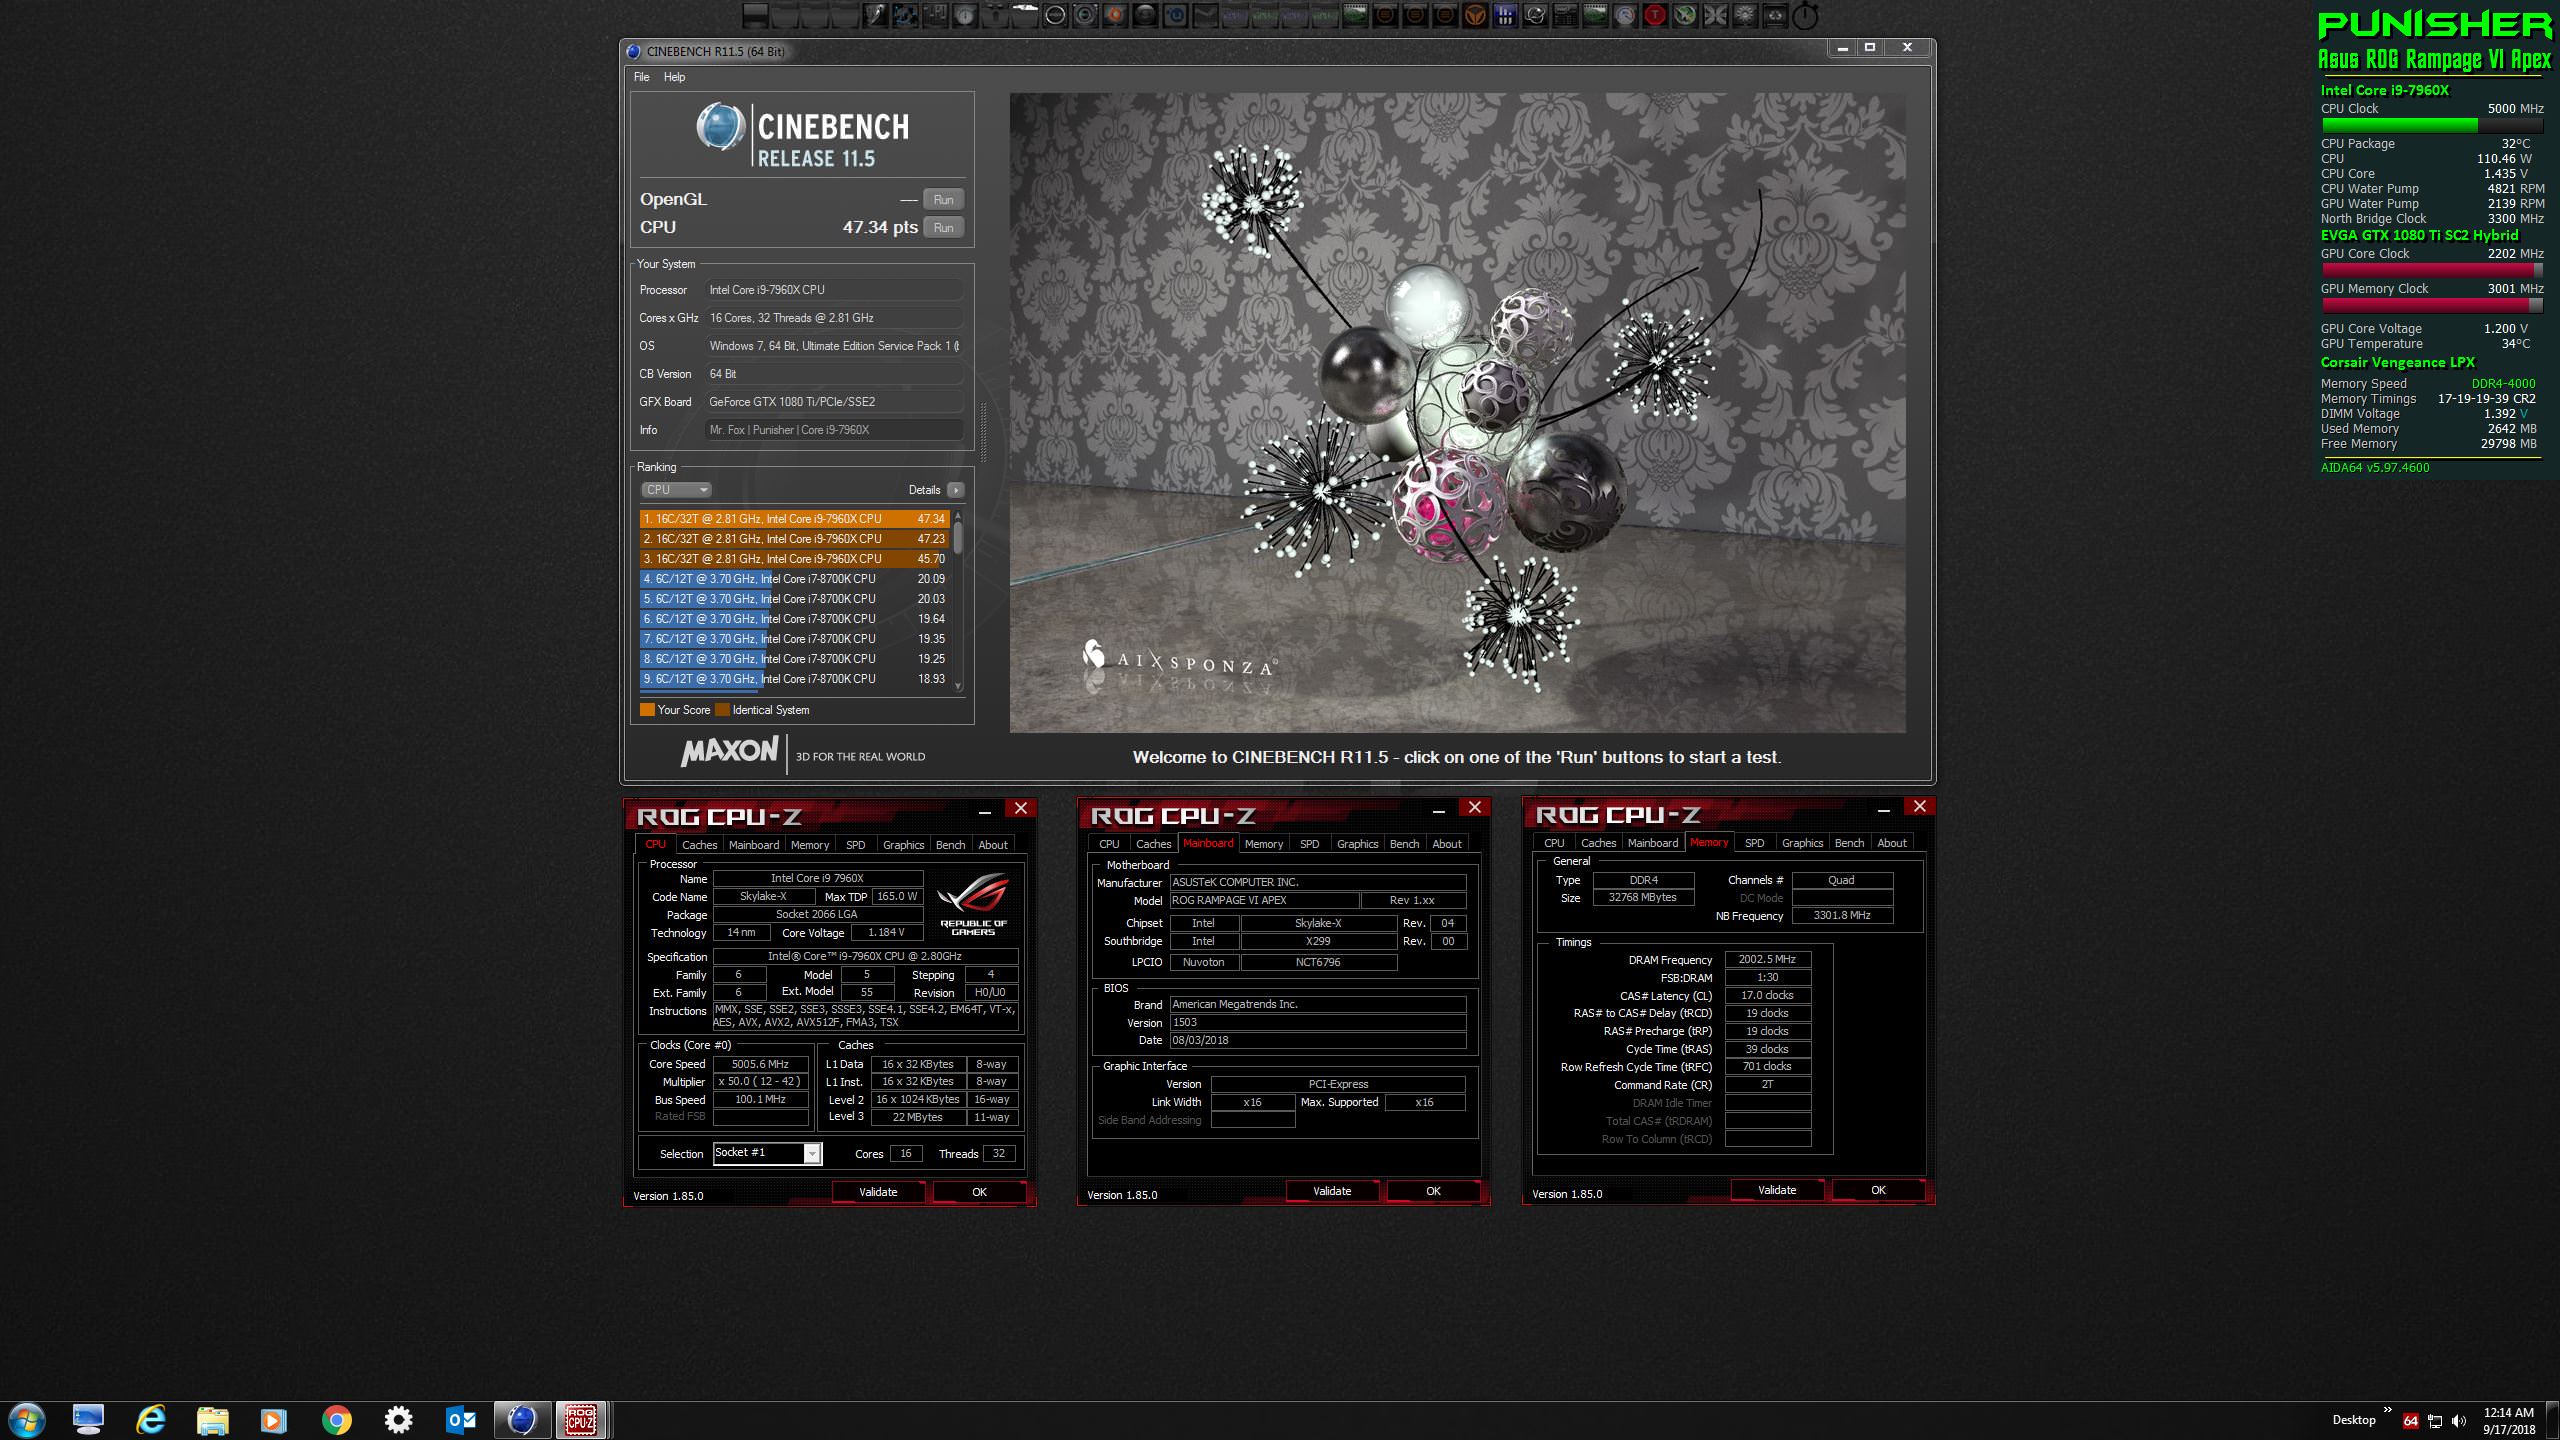Open the File menu in Cinebench
The image size is (2560, 1440).
click(641, 77)
